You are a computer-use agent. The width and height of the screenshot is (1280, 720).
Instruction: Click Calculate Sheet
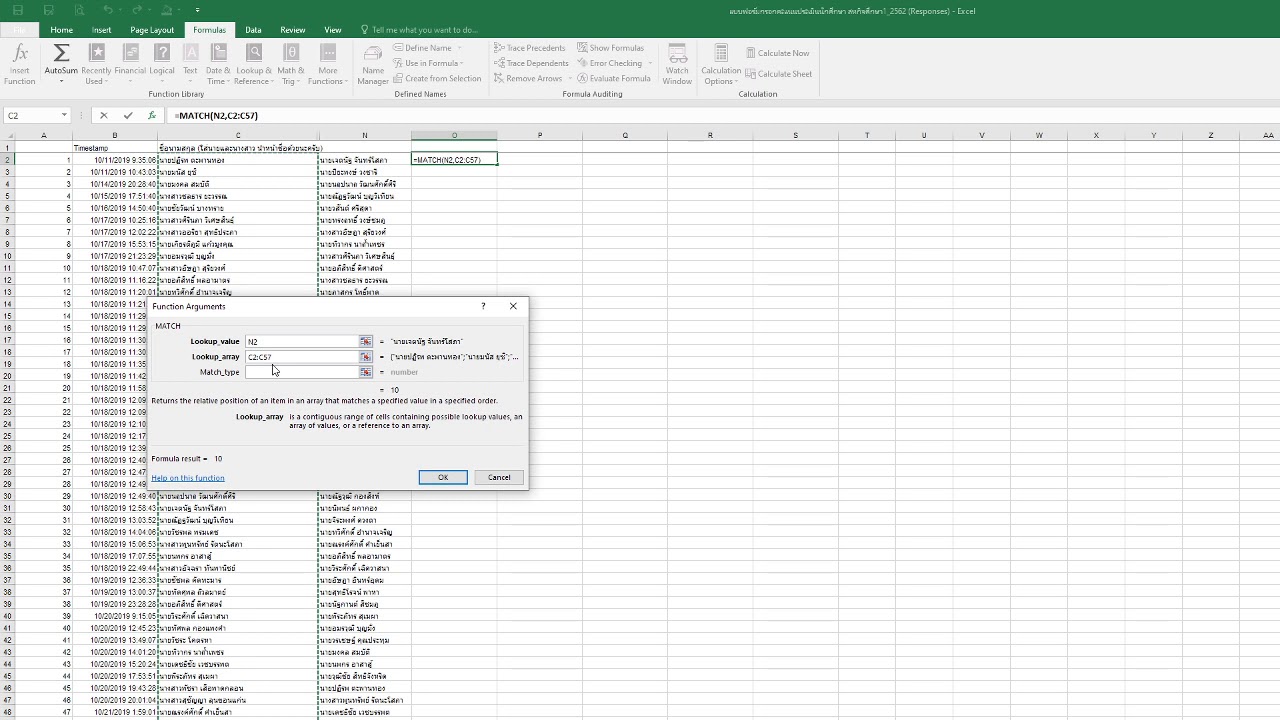779,74
